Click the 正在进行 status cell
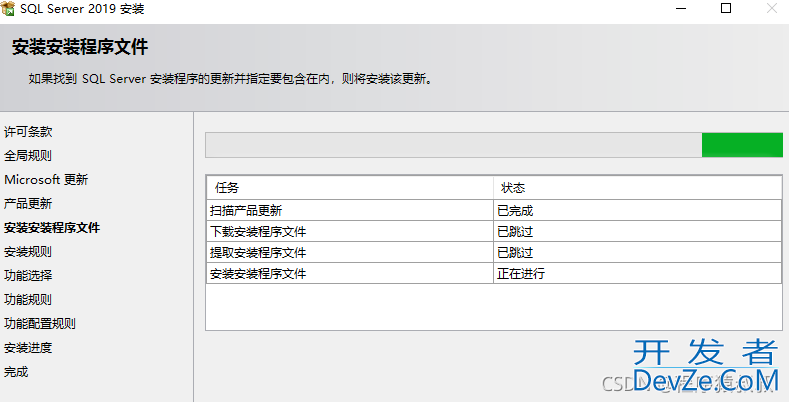Image resolution: width=789 pixels, height=402 pixels. [638, 274]
